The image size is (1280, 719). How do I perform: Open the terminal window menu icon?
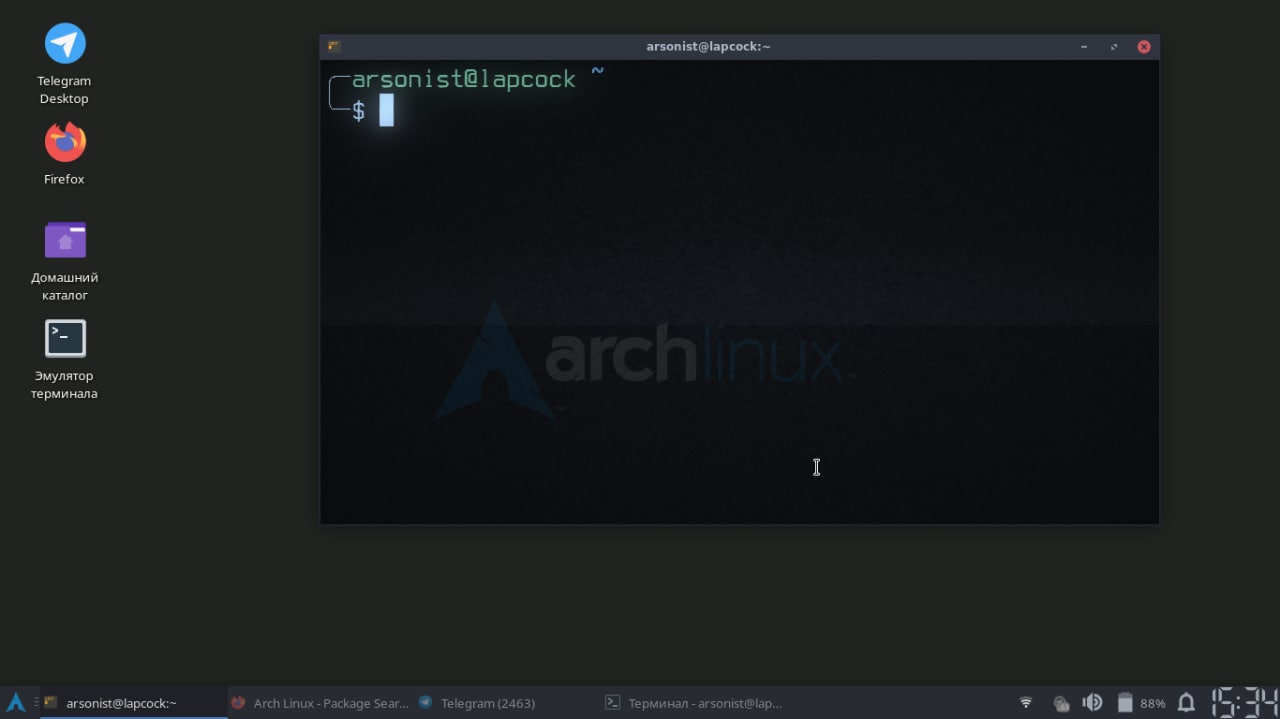(x=334, y=46)
